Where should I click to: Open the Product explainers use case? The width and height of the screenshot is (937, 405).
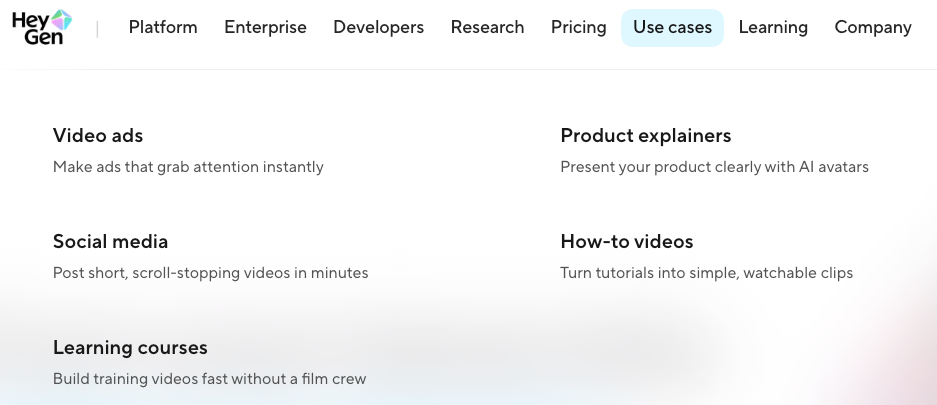(645, 136)
